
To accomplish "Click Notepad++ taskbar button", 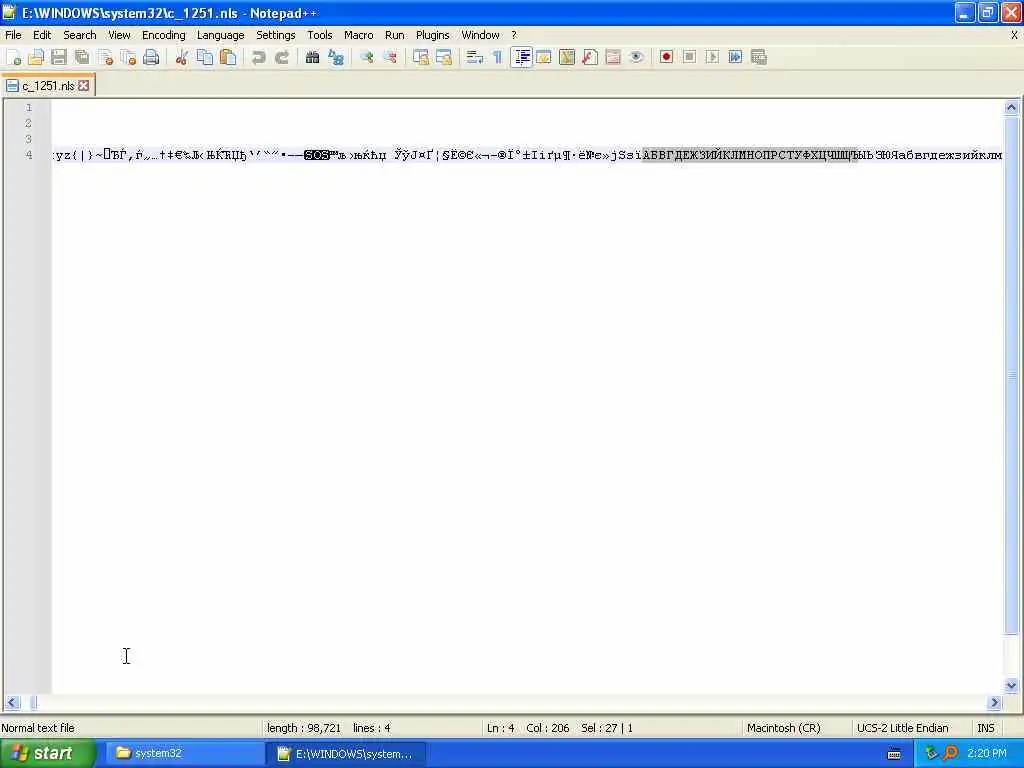I will tap(346, 754).
